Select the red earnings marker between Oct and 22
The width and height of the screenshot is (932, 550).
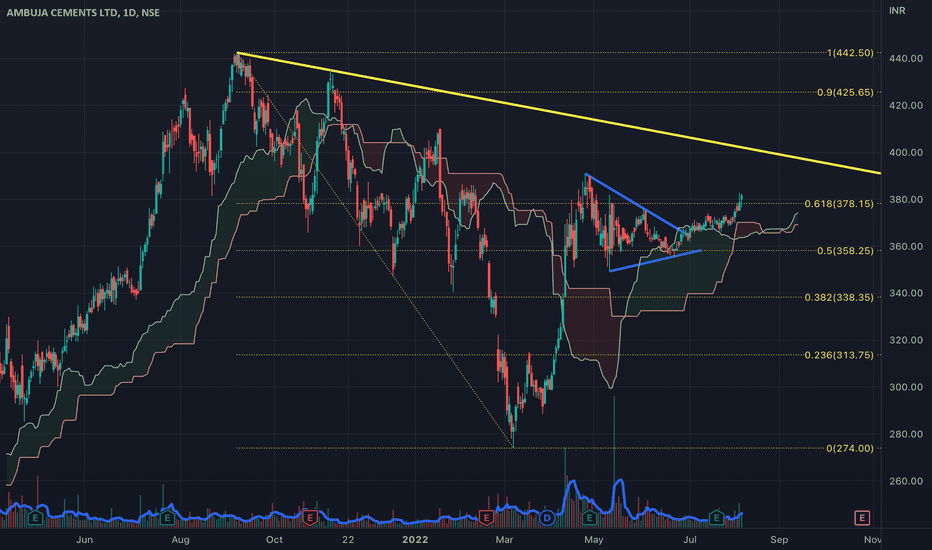click(x=309, y=518)
